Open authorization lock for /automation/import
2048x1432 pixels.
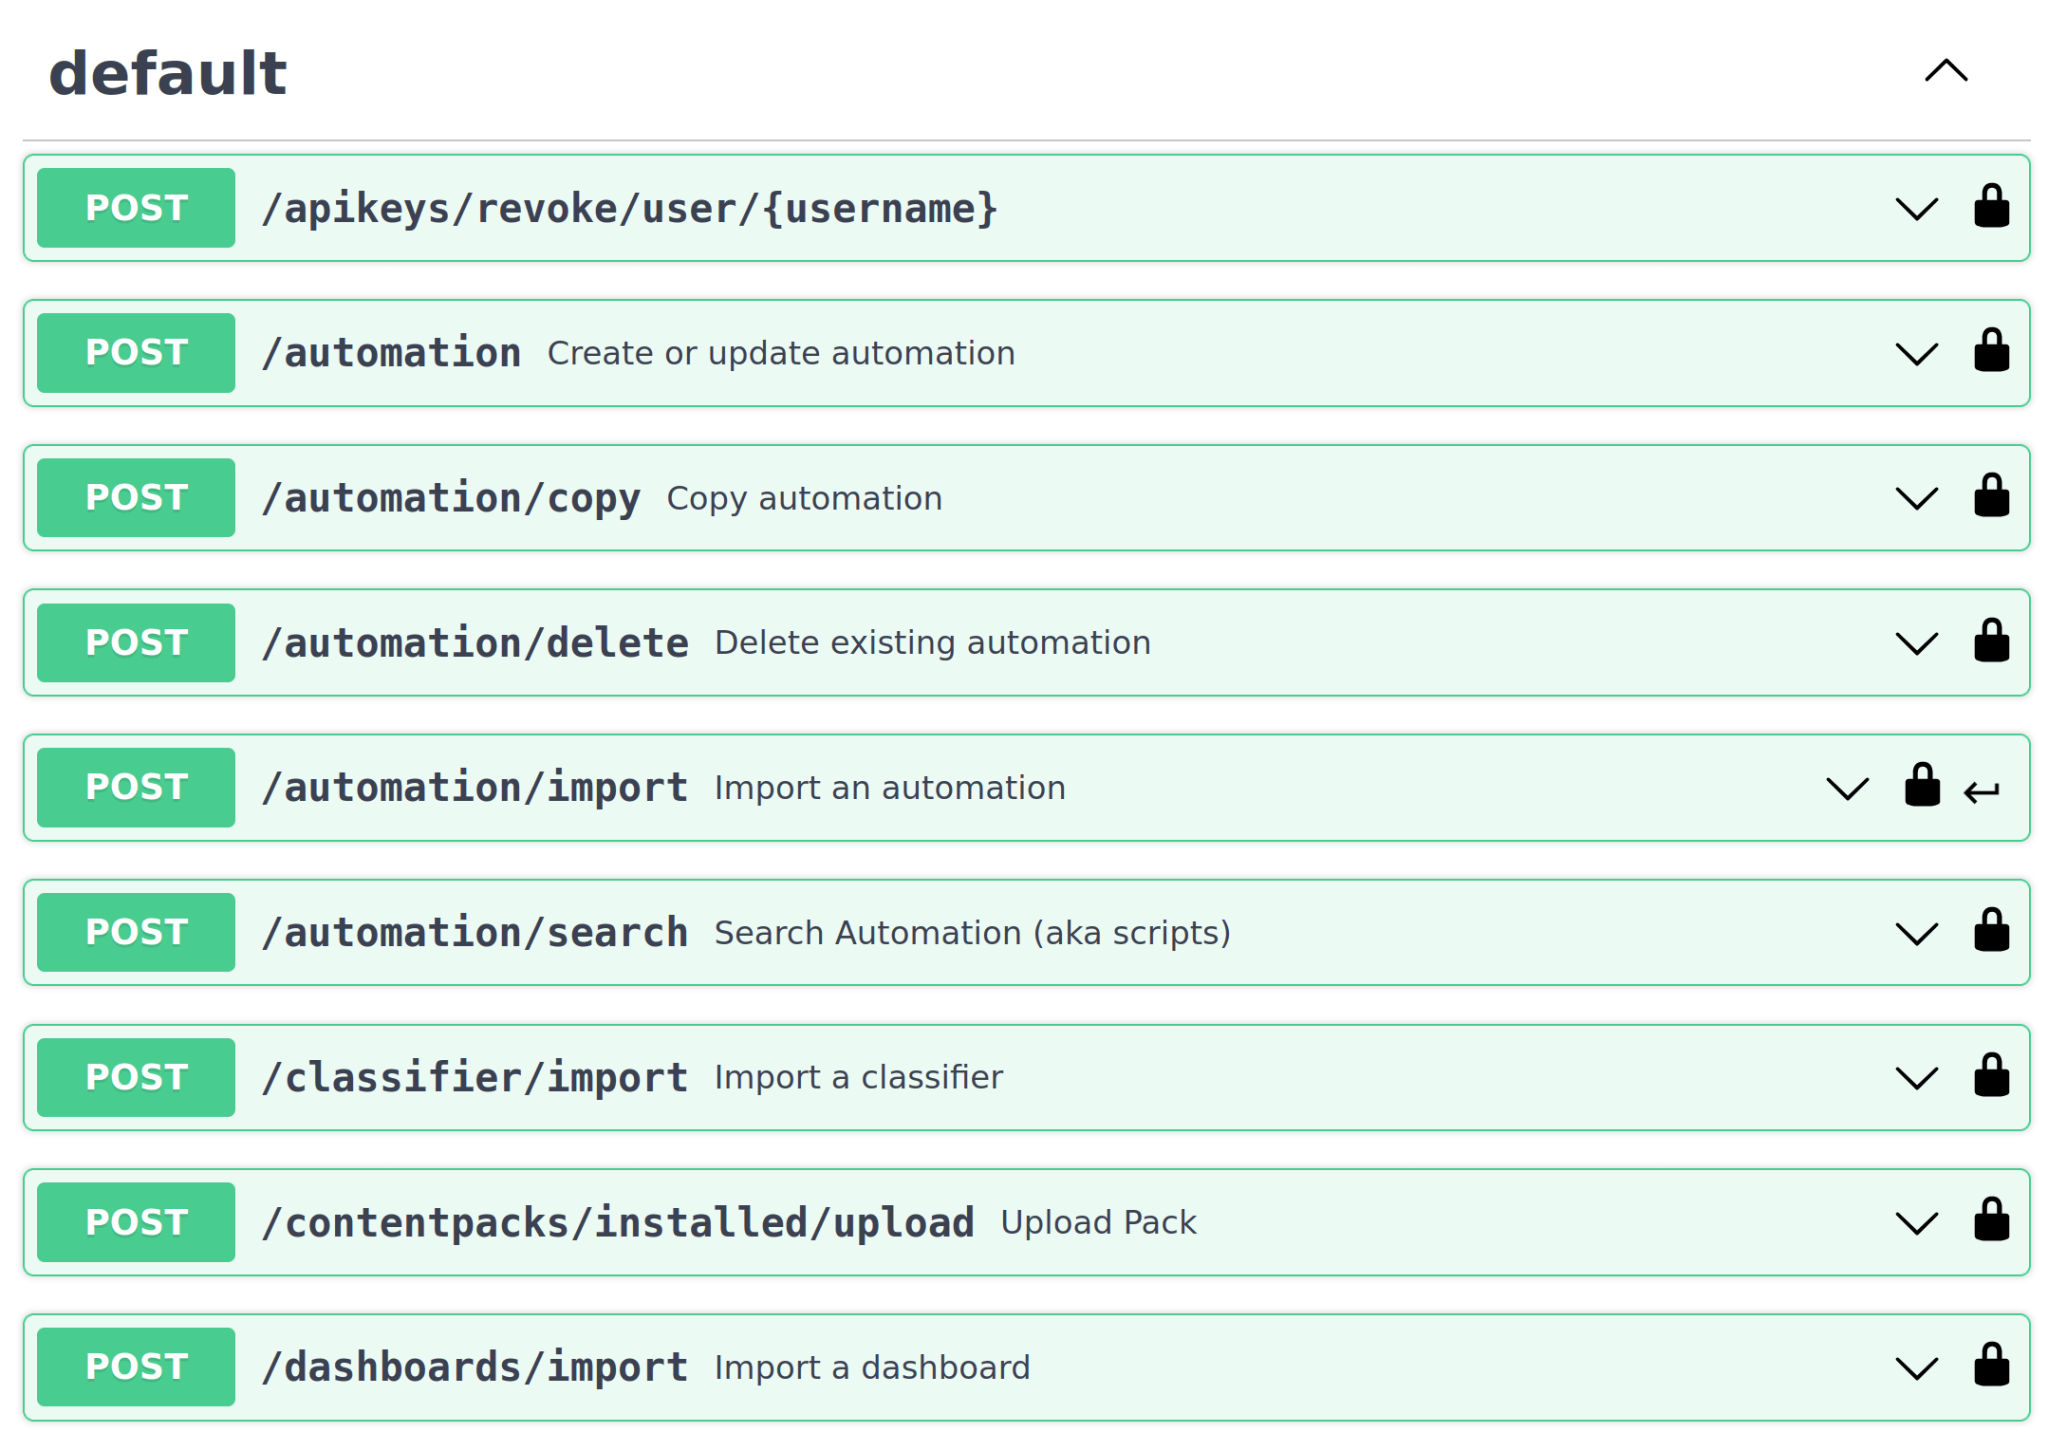tap(1922, 786)
